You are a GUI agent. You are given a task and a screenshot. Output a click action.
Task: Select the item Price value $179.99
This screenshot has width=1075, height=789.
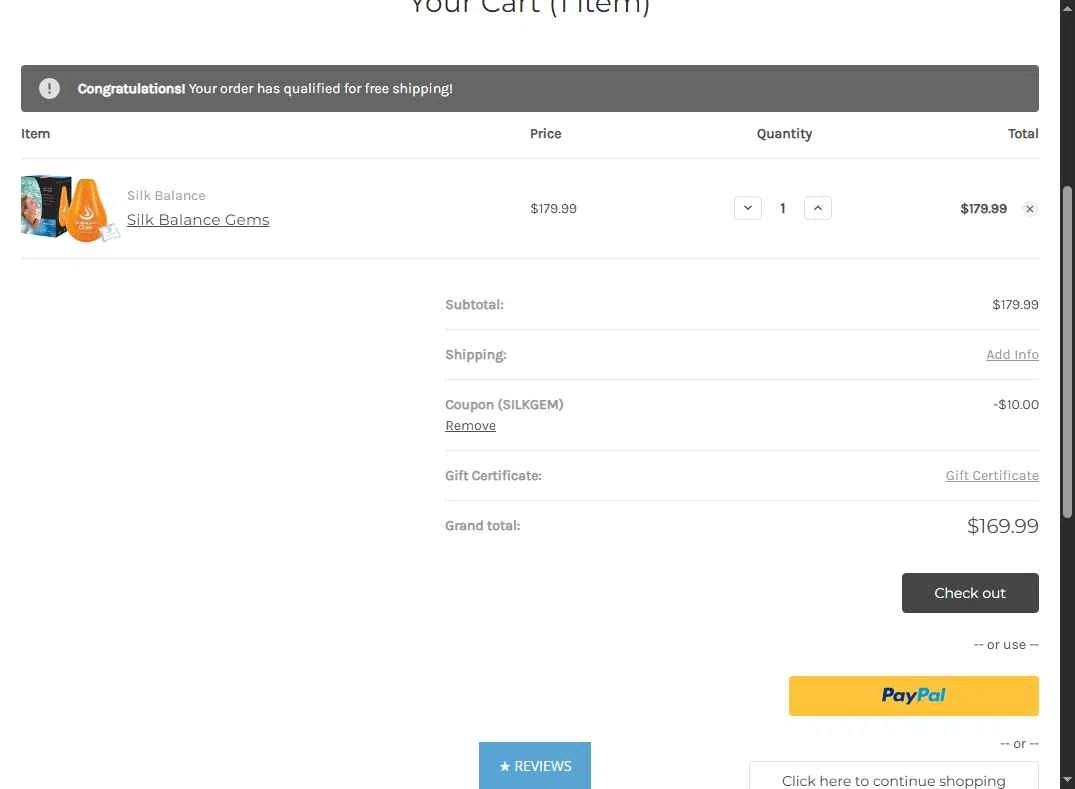click(x=553, y=208)
